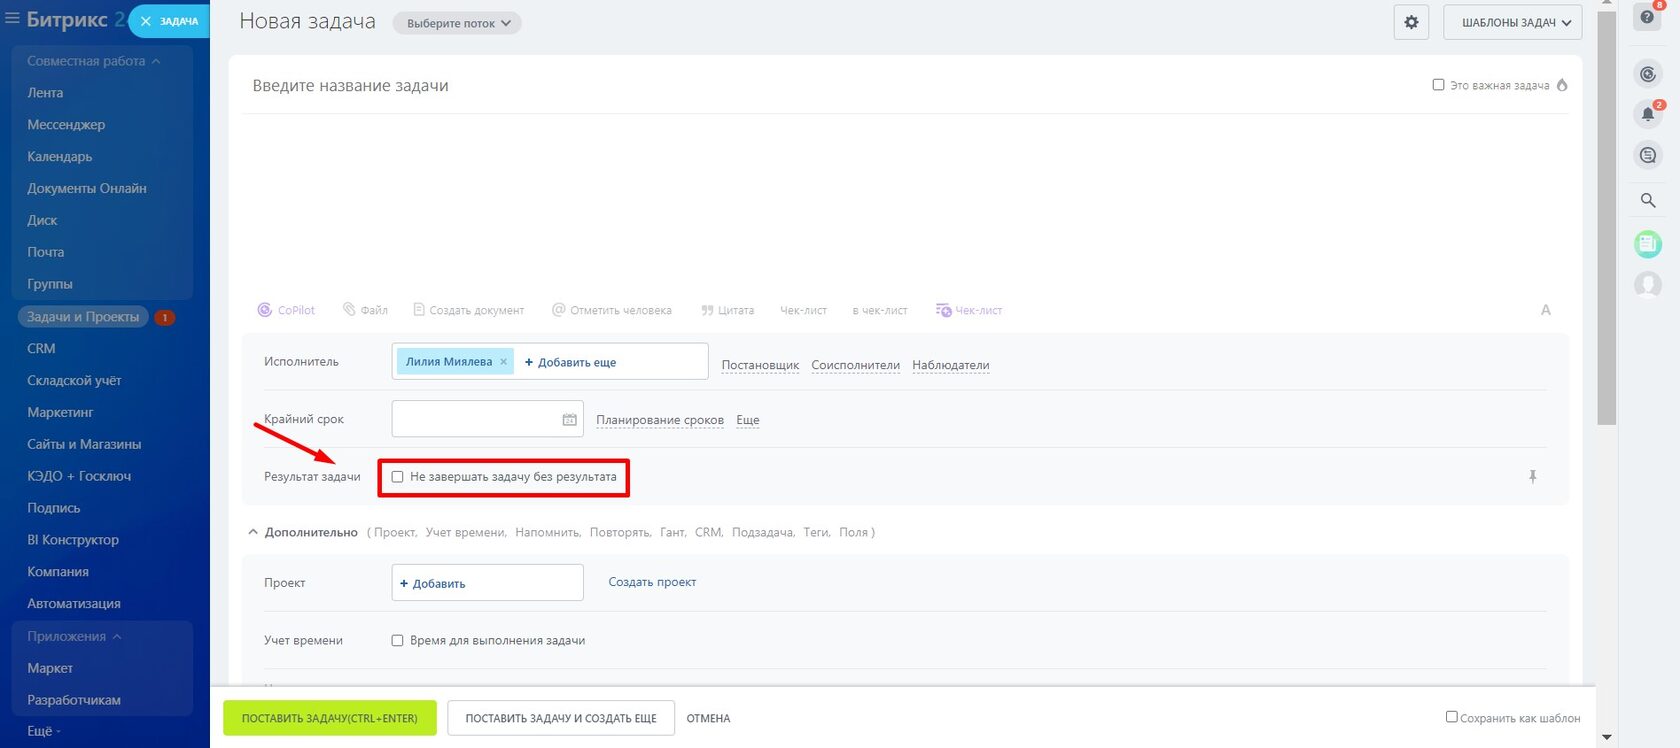Viewport: 1680px width, 748px height.
Task: Open Почта in sidebar
Action: pos(45,252)
